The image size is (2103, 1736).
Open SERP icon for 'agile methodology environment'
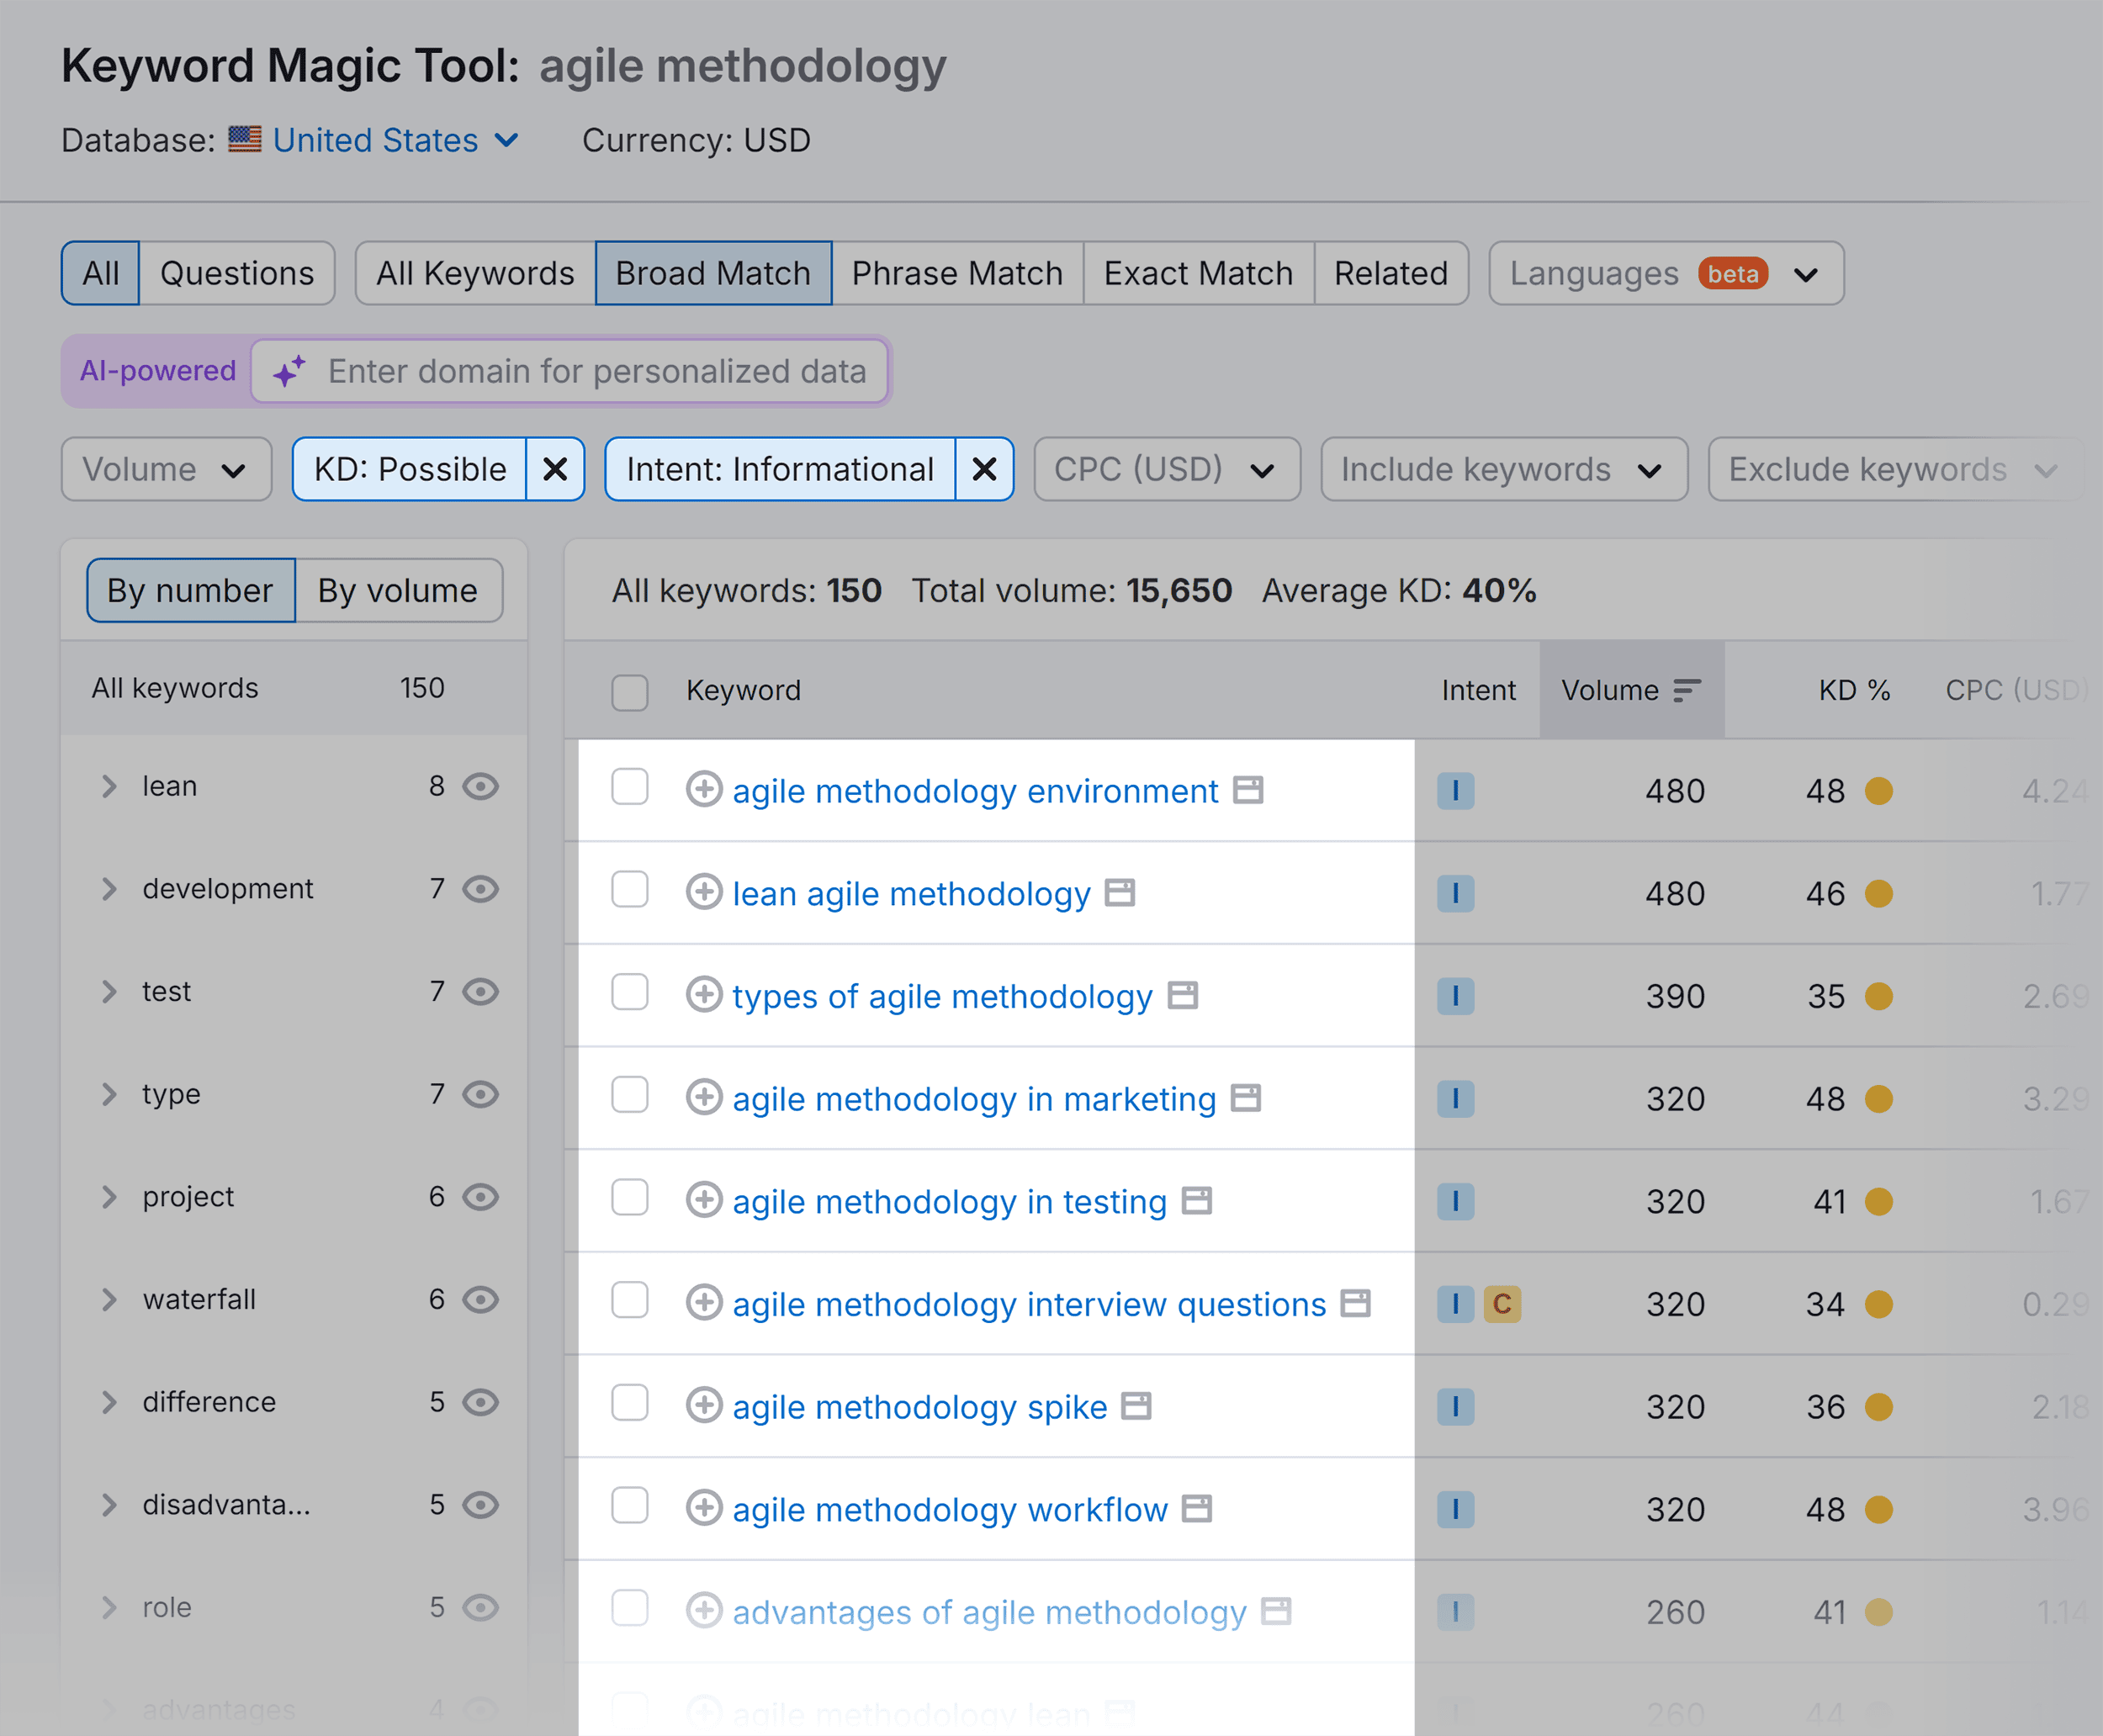tap(1247, 790)
